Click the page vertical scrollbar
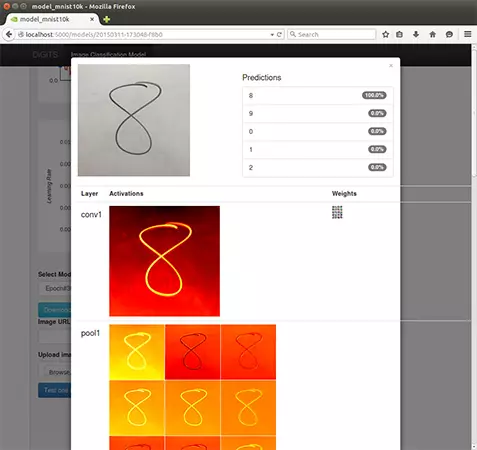The width and height of the screenshot is (477, 450). (x=474, y=247)
